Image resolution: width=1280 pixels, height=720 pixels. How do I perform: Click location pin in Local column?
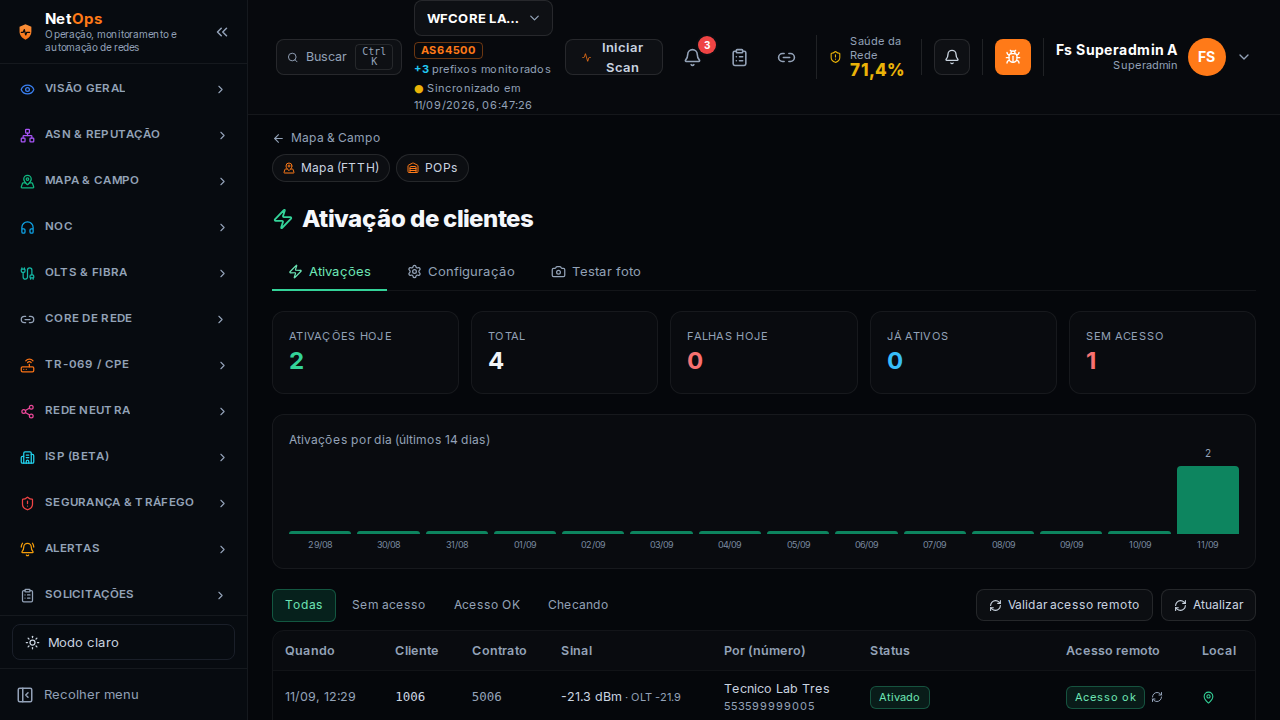point(1208,697)
